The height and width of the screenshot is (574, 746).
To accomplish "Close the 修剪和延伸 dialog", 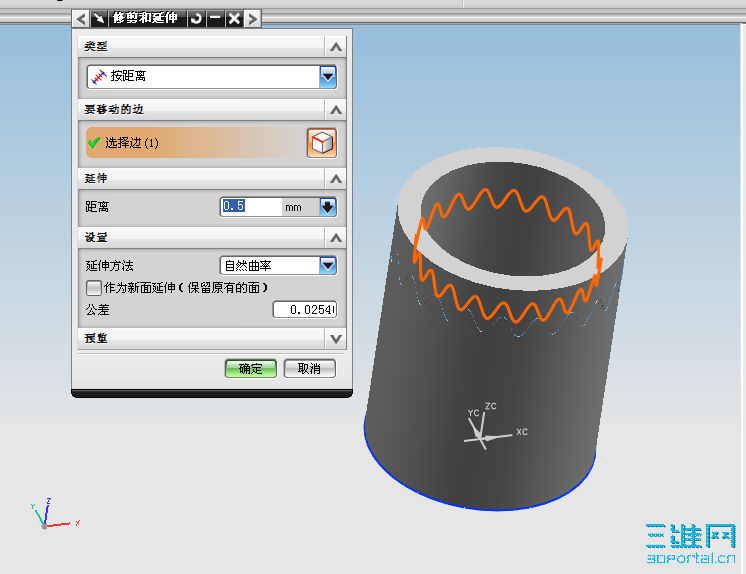I will pos(235,19).
